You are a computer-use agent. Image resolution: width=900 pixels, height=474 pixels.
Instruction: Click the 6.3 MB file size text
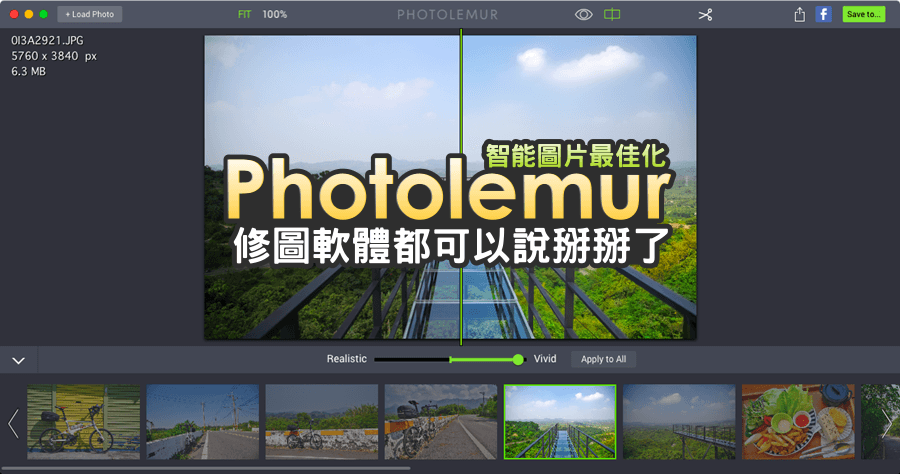28,72
